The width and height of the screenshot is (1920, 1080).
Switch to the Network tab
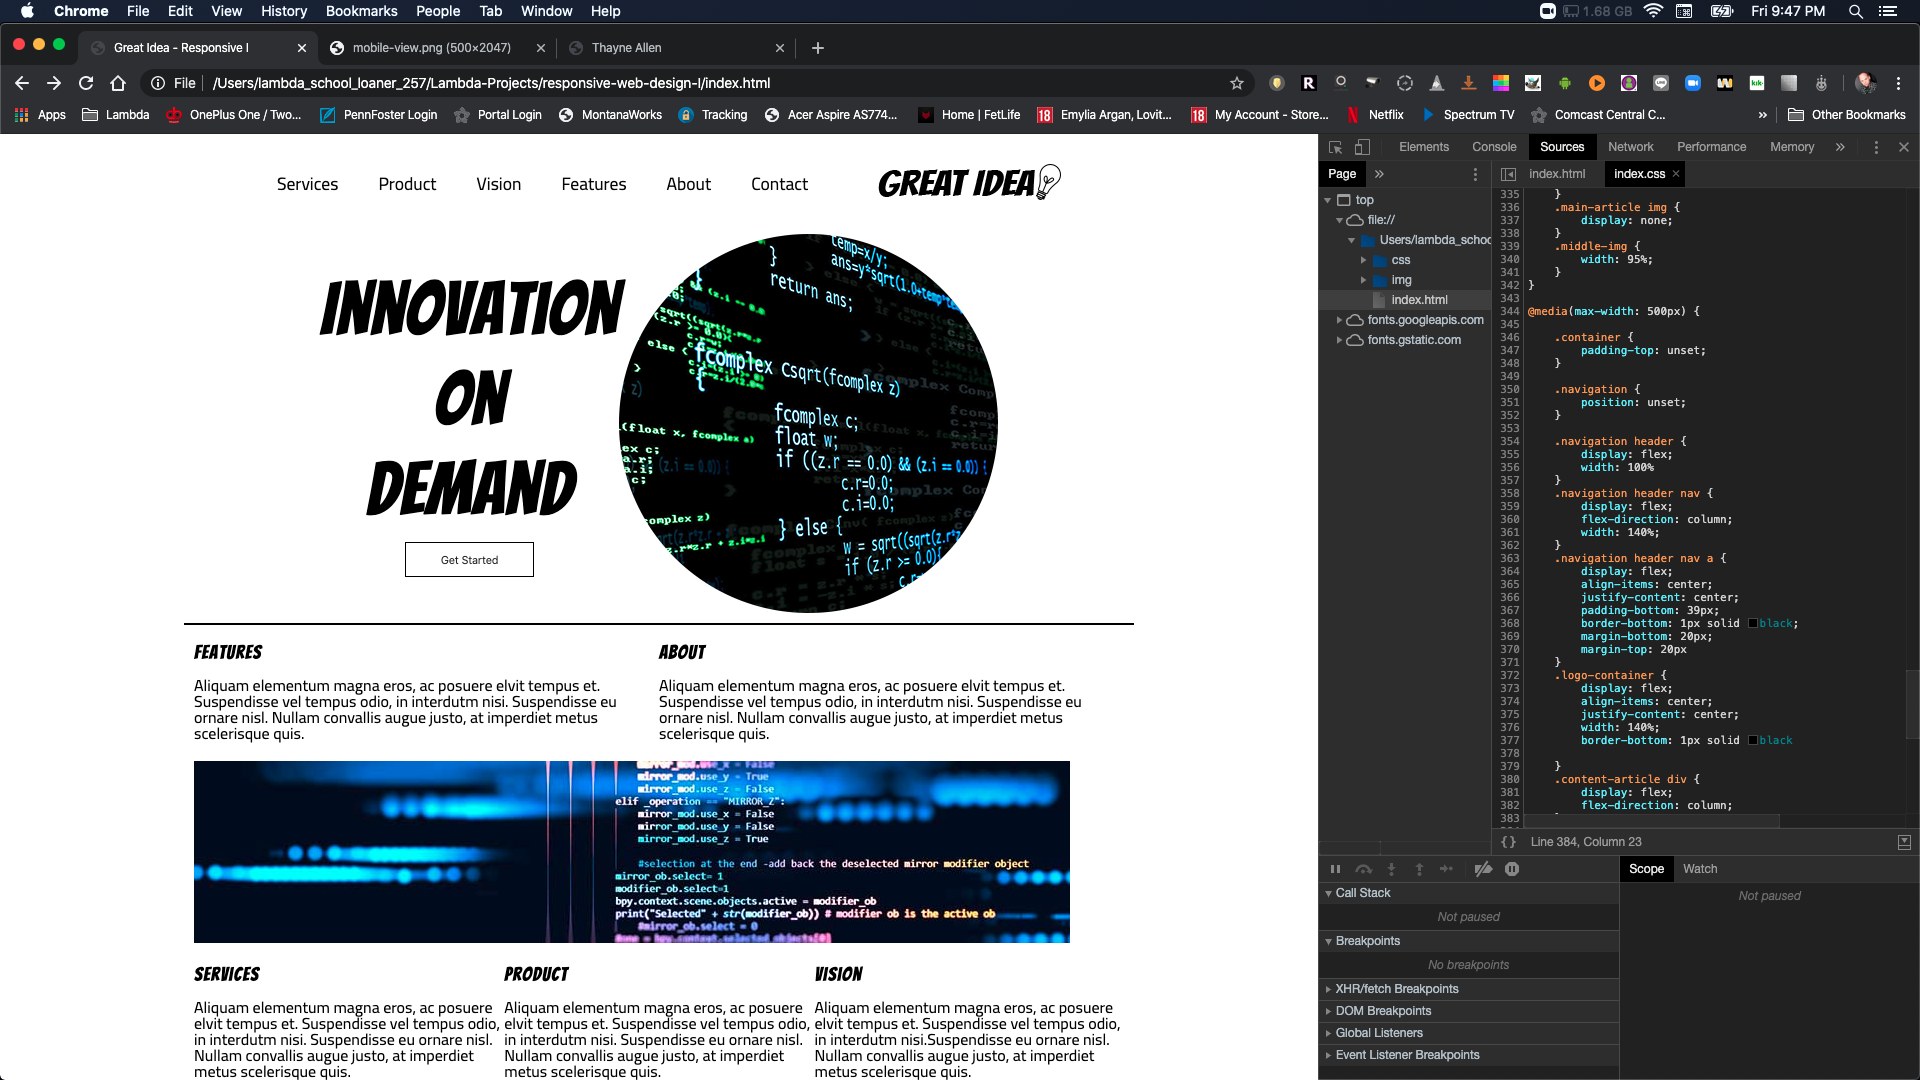(x=1630, y=147)
